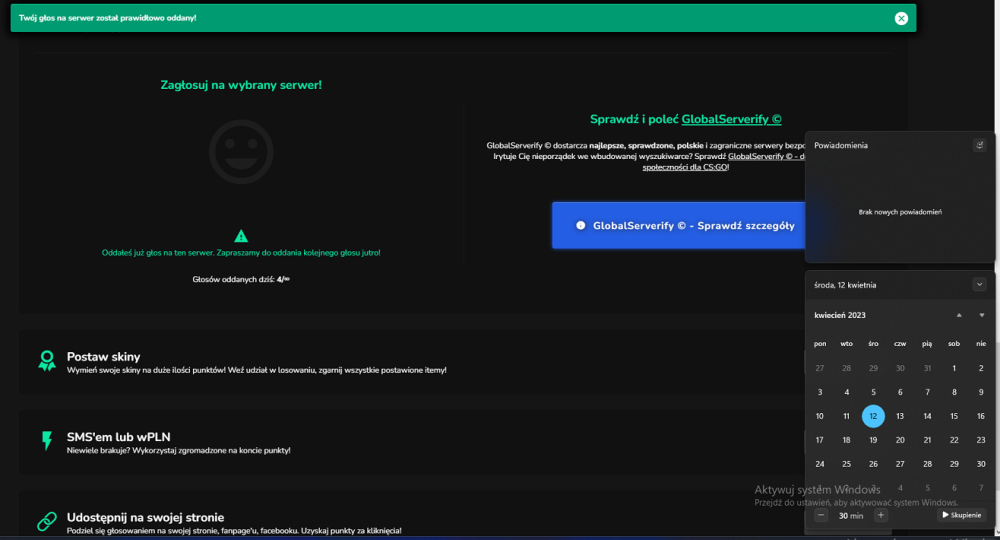Screen dimensions: 1000x540
Task: Collapse calendar with chevron next to środa, 12 kwietnia
Action: [980, 284]
